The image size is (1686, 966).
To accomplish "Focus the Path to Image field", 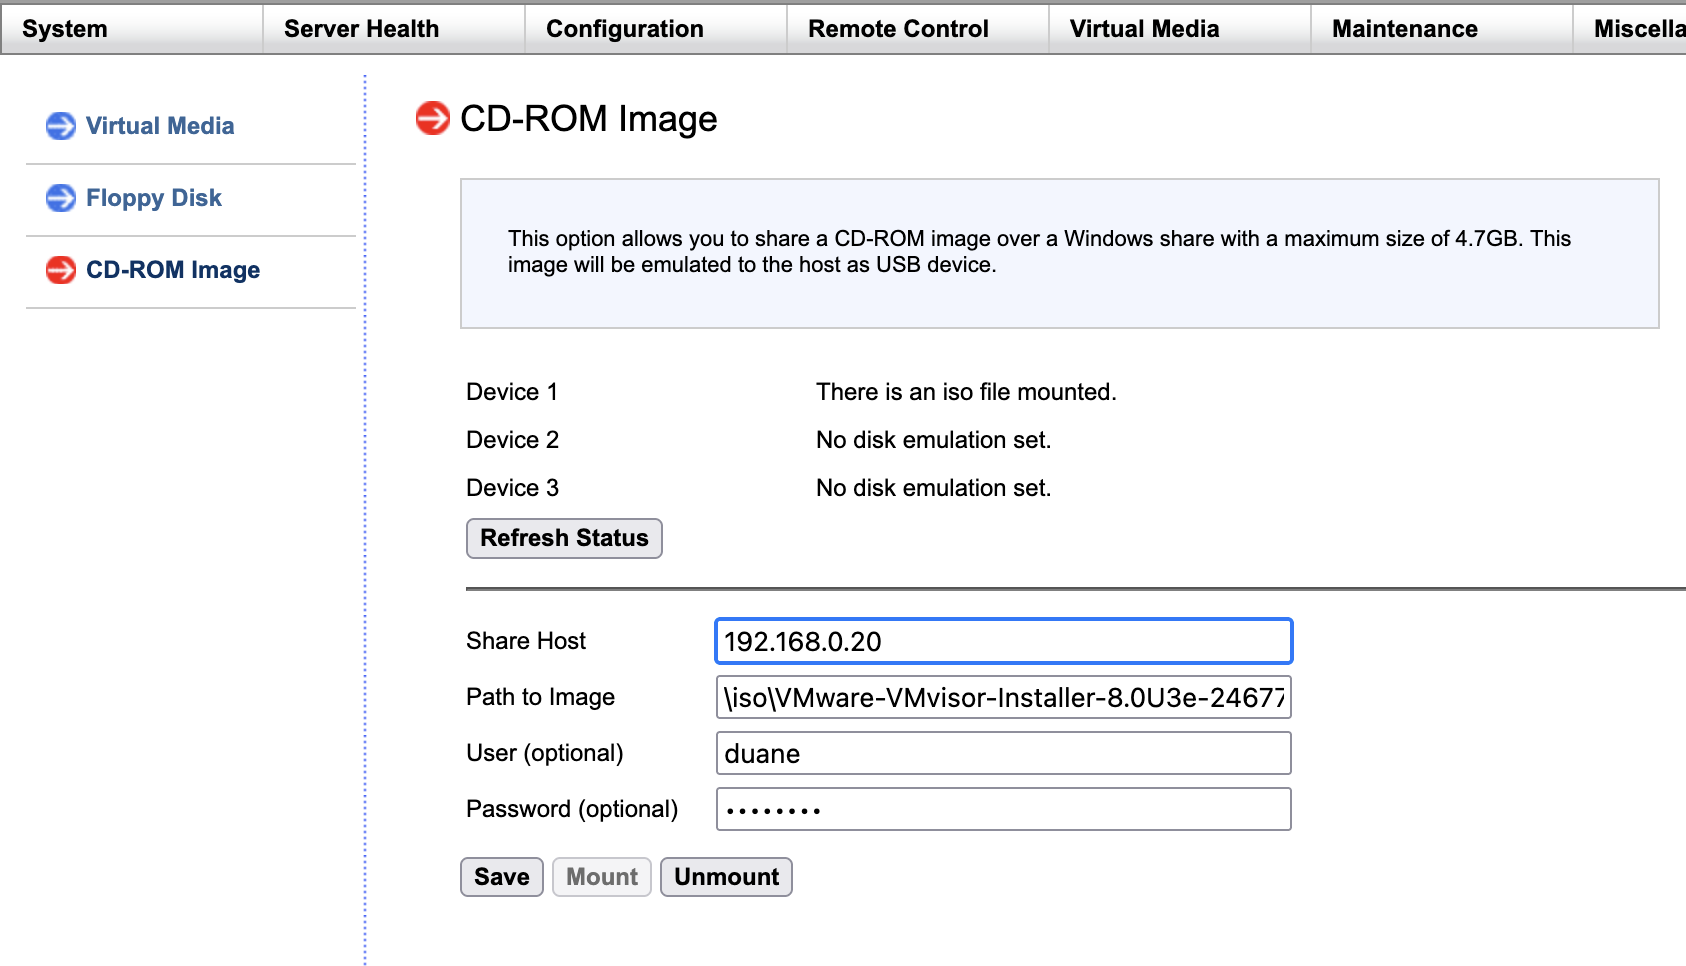I will [x=1003, y=698].
